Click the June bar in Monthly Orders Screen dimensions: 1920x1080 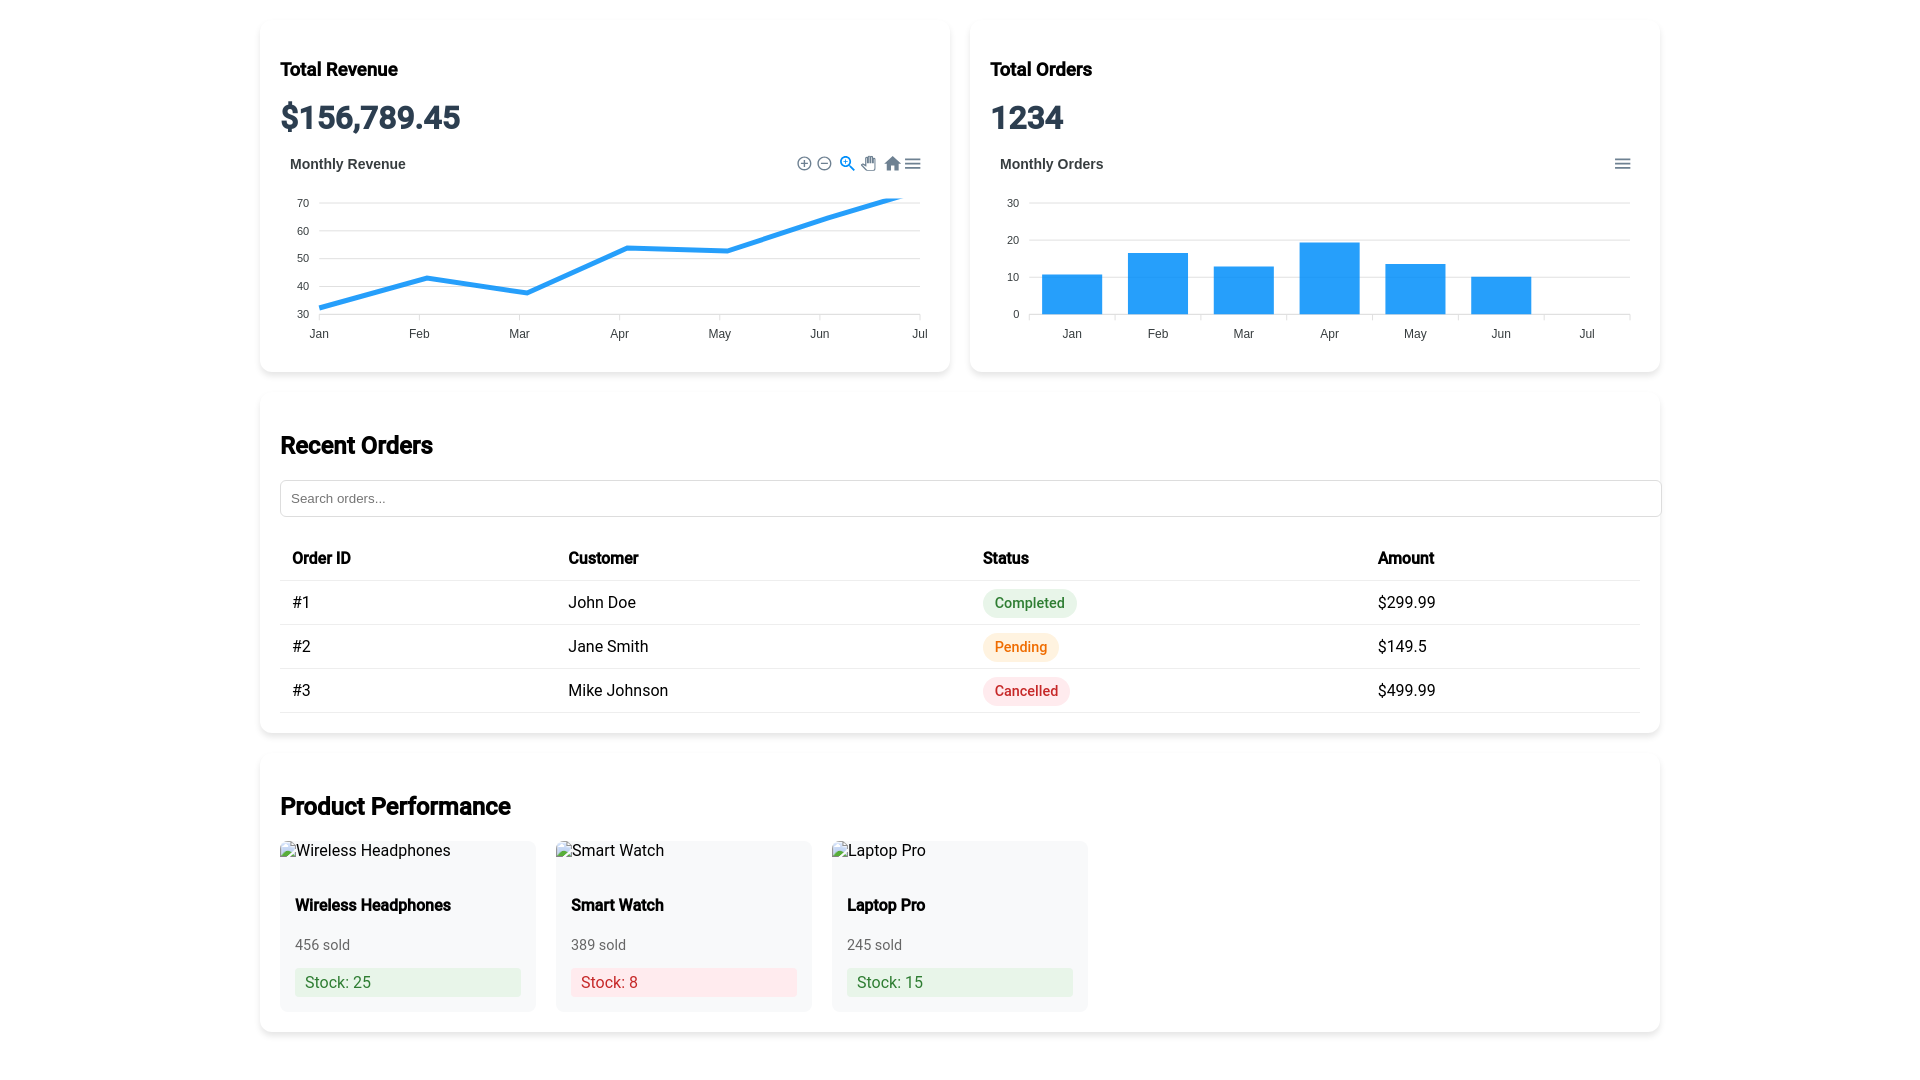point(1501,295)
